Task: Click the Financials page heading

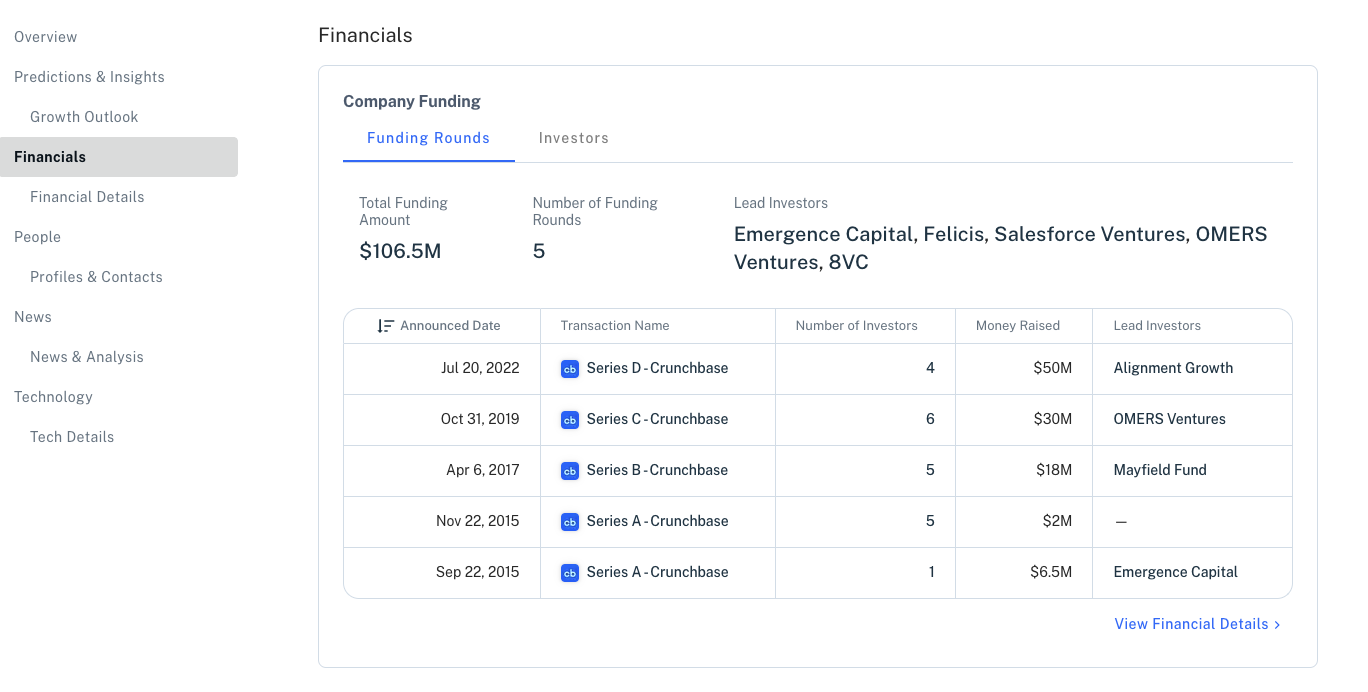Action: (365, 35)
